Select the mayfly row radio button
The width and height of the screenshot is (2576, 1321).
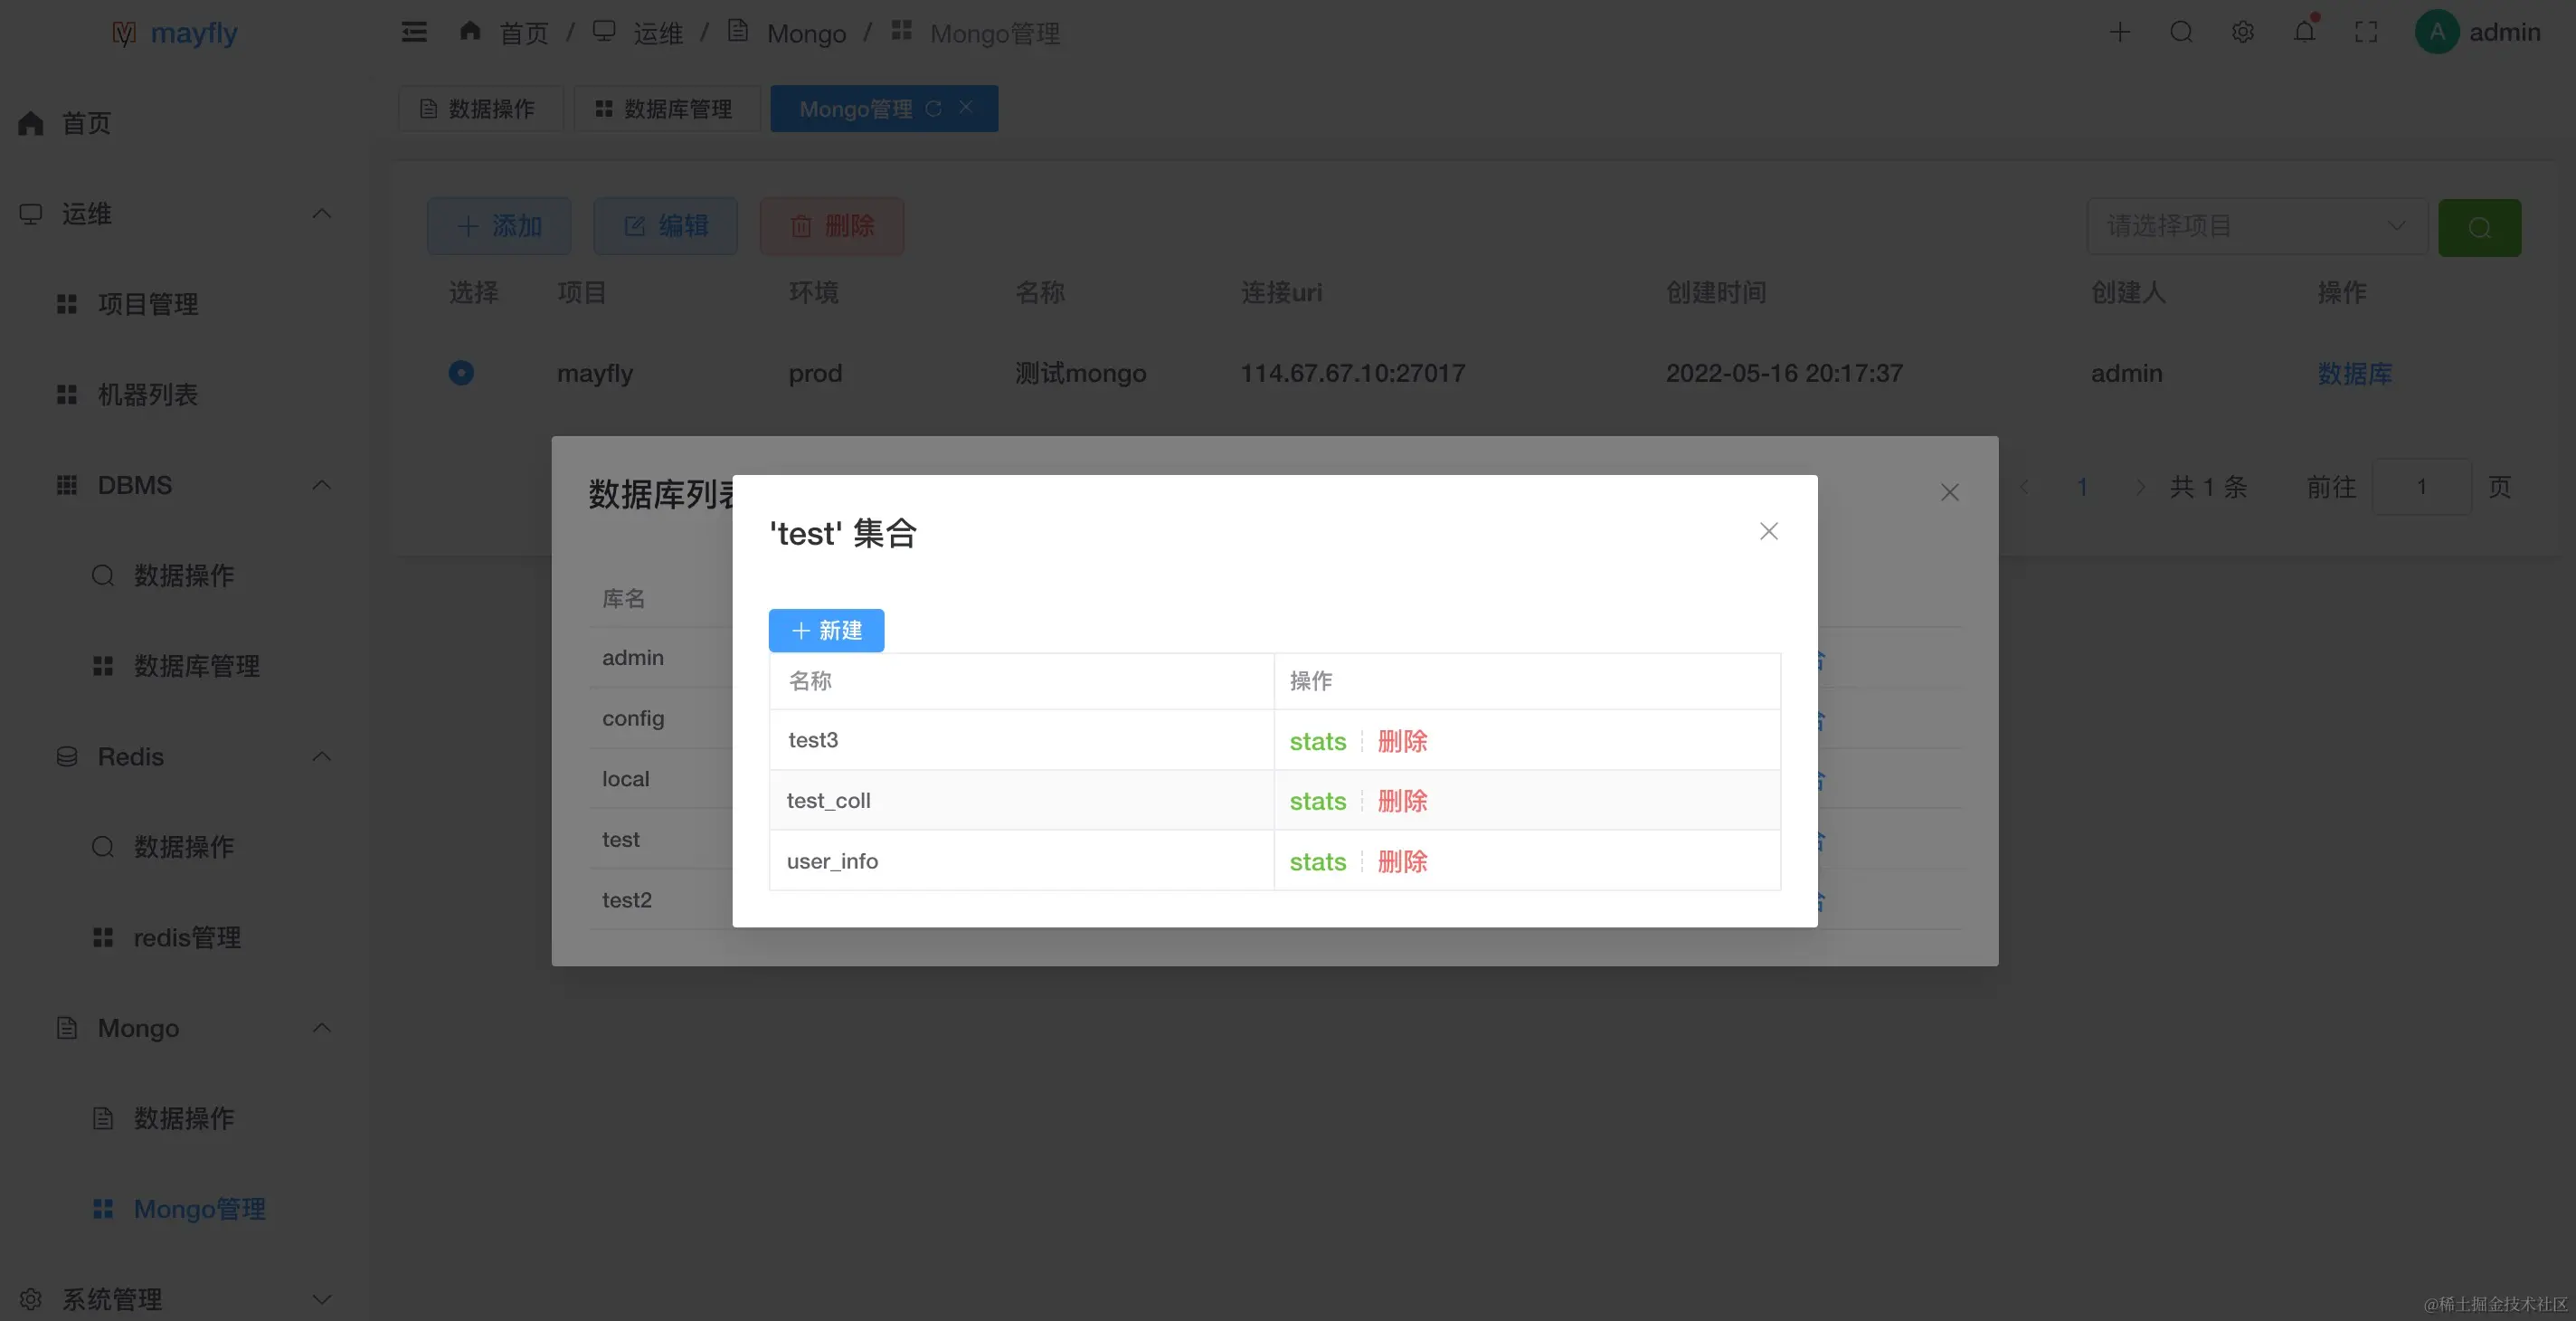(461, 373)
